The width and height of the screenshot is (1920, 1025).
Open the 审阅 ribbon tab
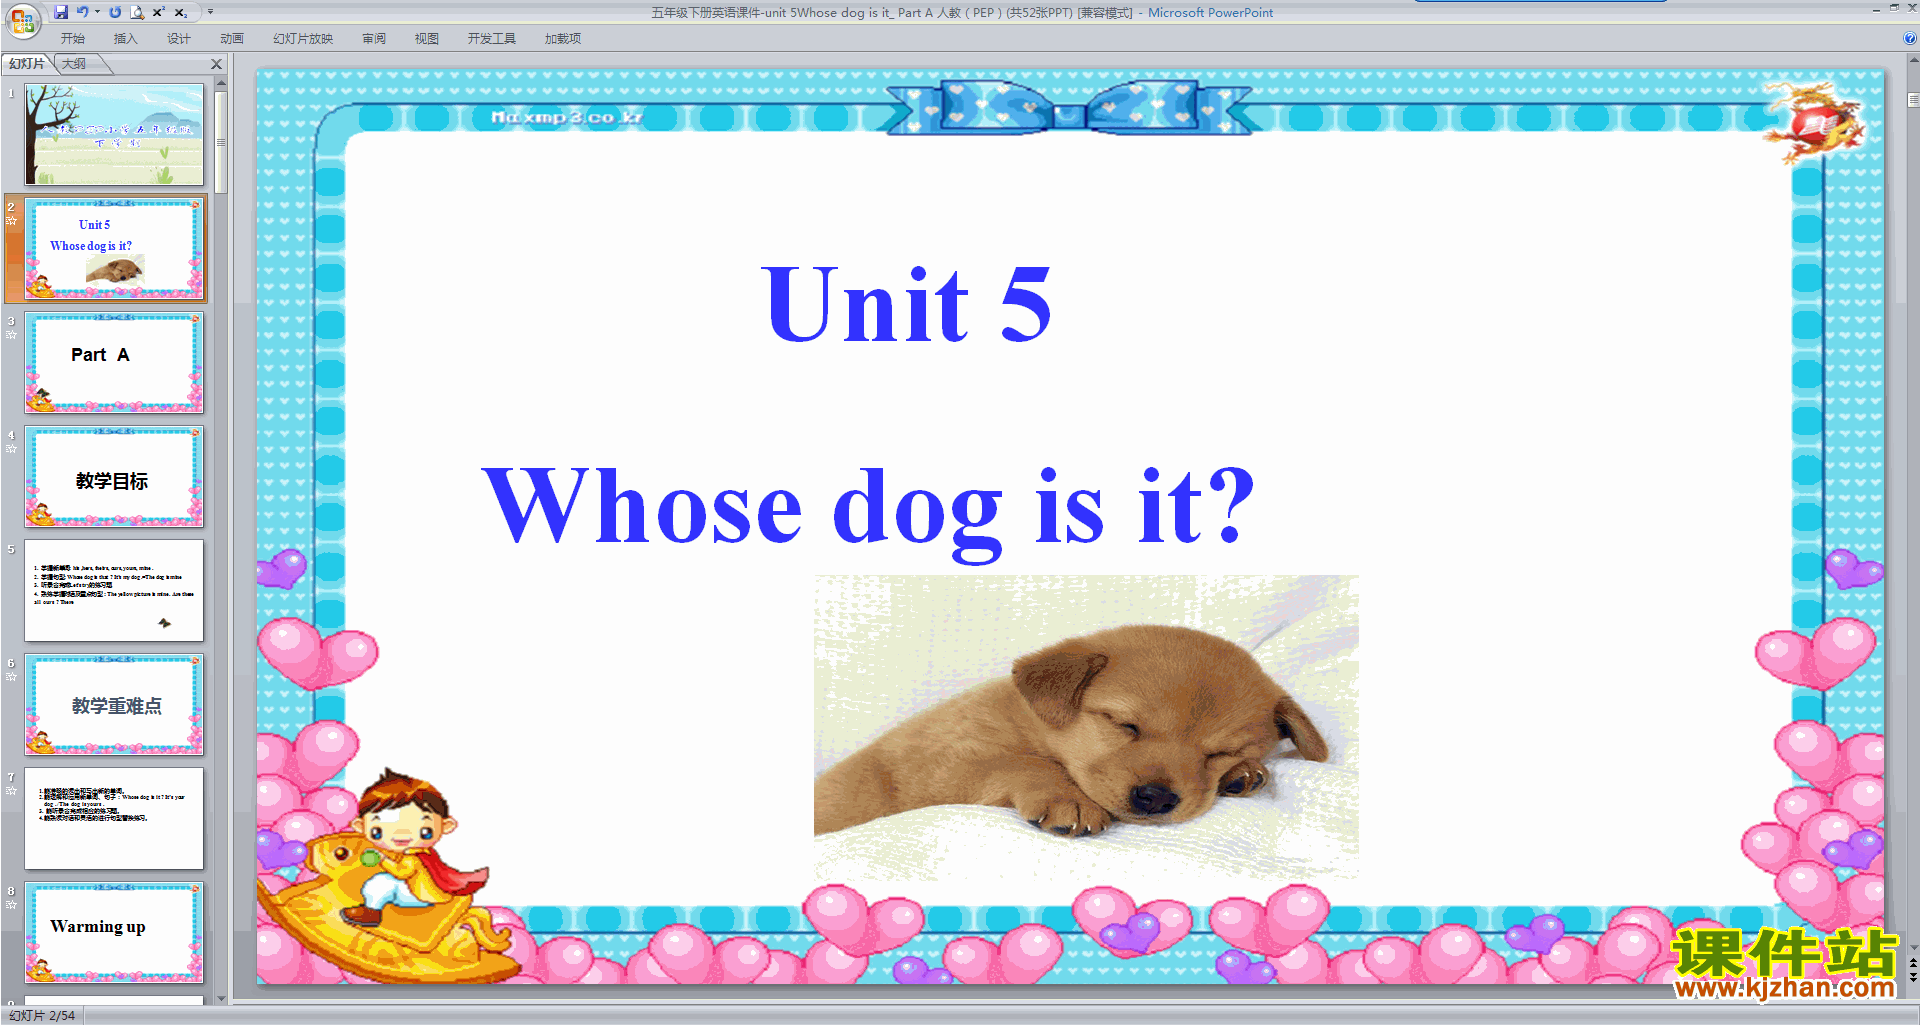coord(374,39)
